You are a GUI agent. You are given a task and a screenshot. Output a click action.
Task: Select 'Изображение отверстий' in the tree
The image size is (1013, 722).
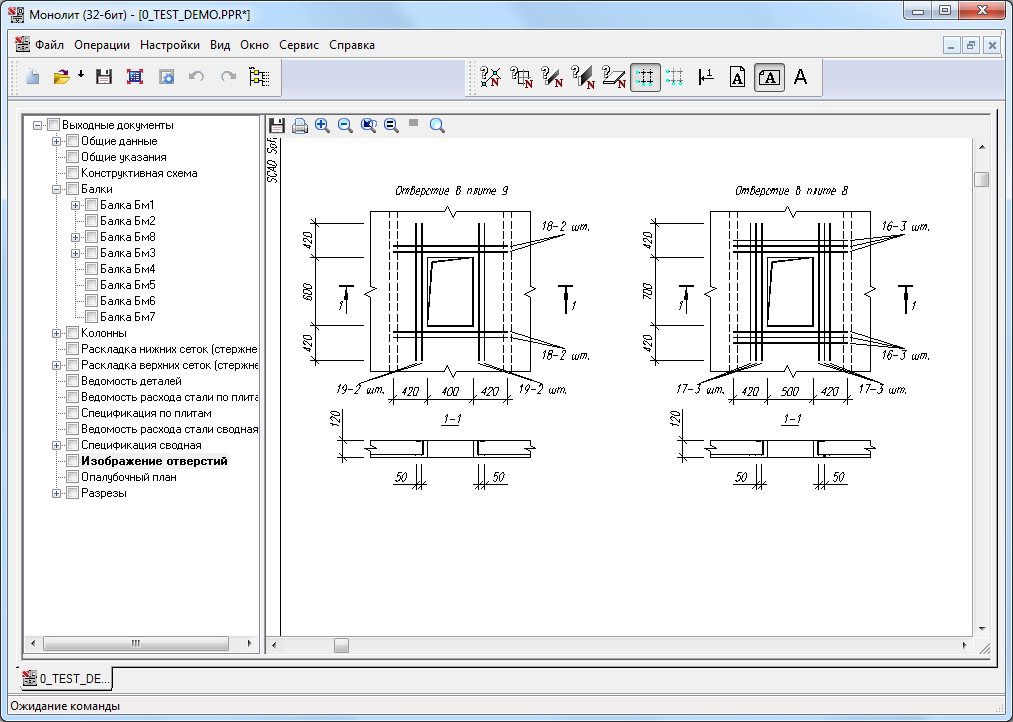154,461
